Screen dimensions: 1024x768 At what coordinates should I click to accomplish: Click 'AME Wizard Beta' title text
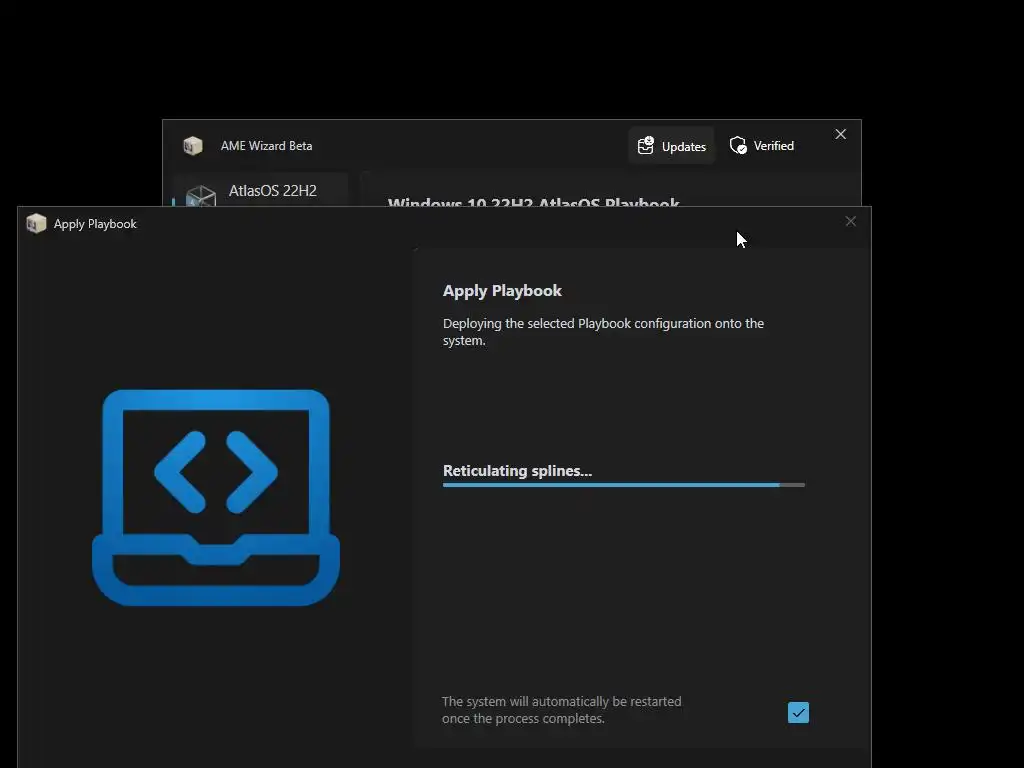(266, 146)
